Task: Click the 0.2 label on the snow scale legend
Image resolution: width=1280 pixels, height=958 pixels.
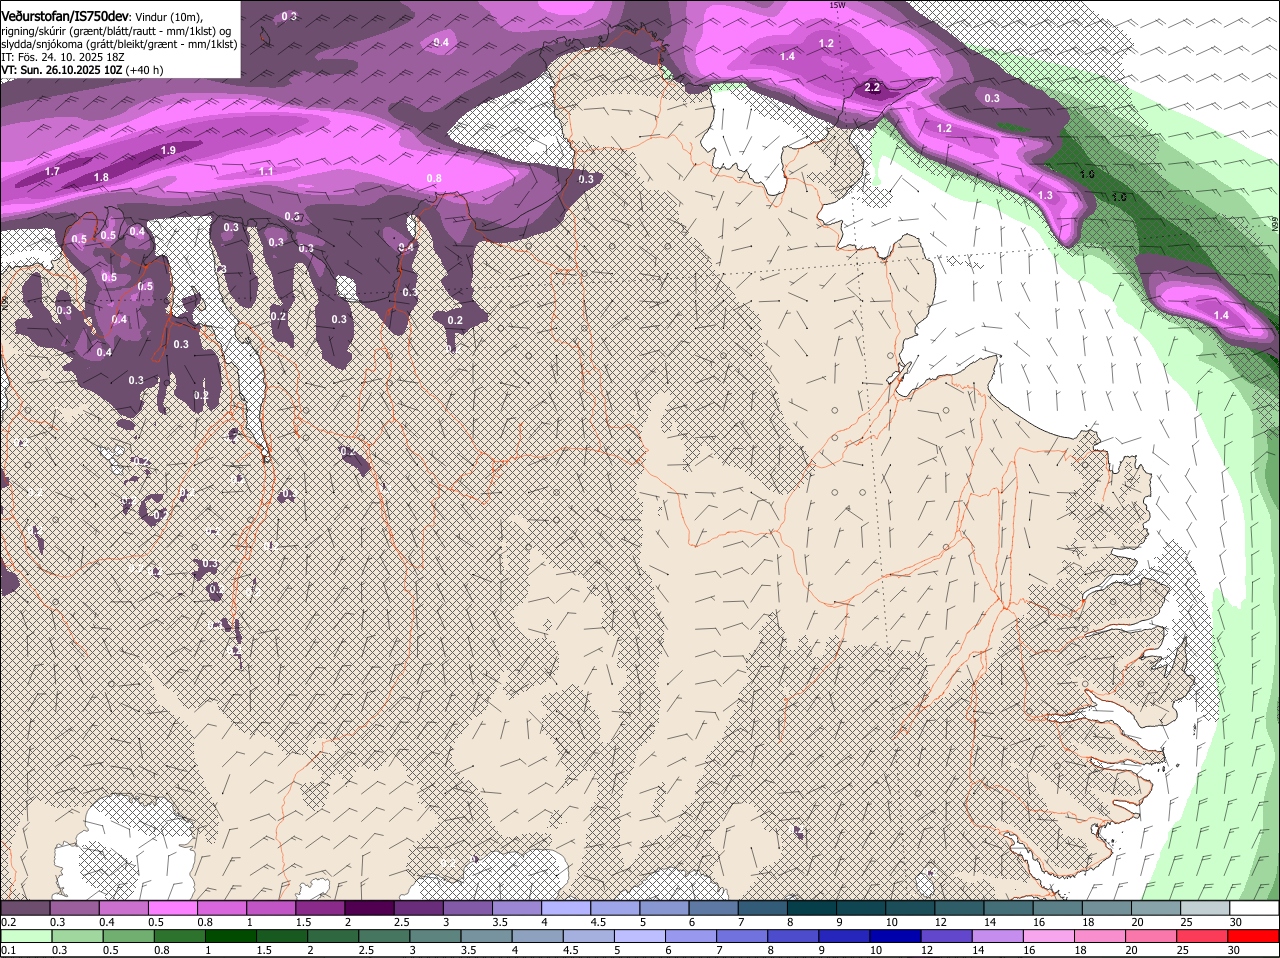Action: click(x=8, y=922)
